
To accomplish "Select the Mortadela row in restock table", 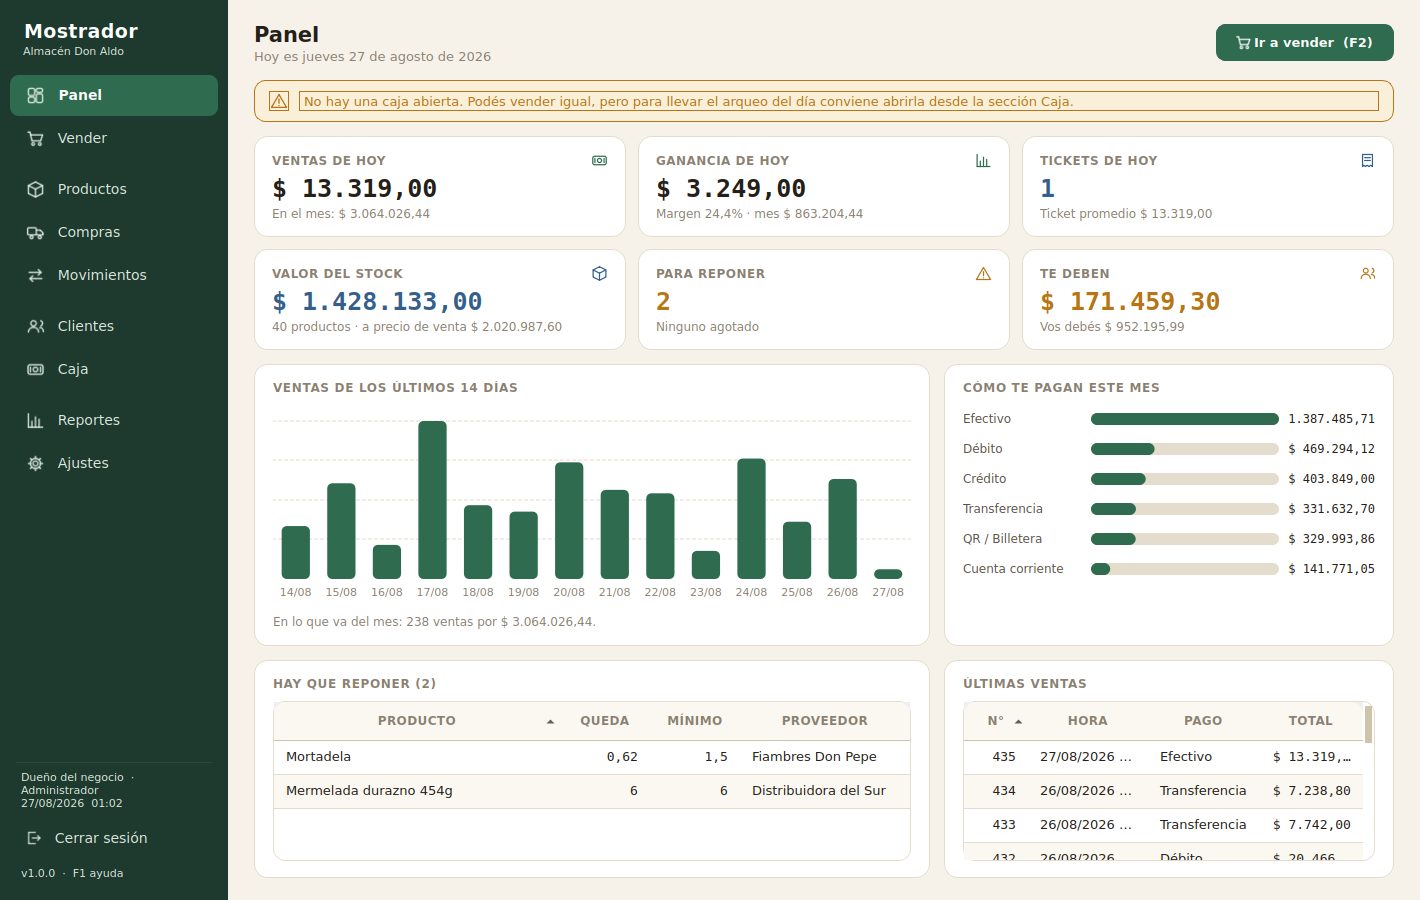I will coord(592,757).
